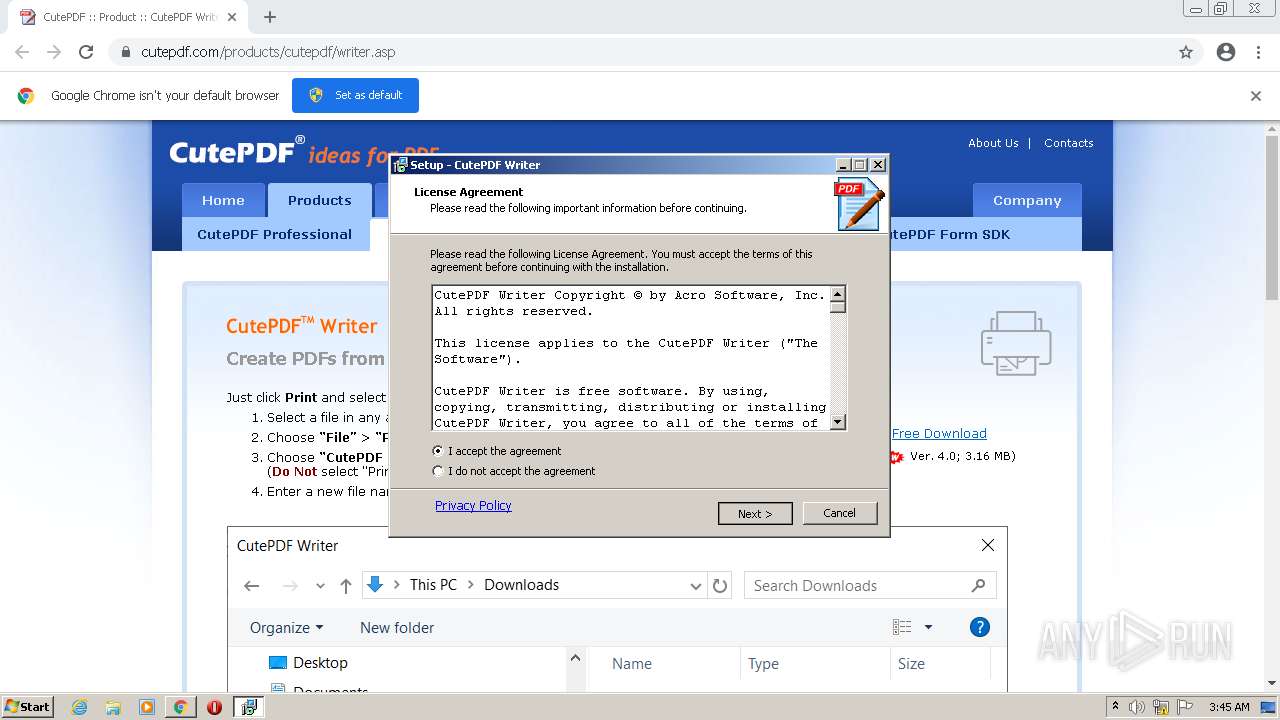Click the change view list icon

pyautogui.click(x=902, y=627)
